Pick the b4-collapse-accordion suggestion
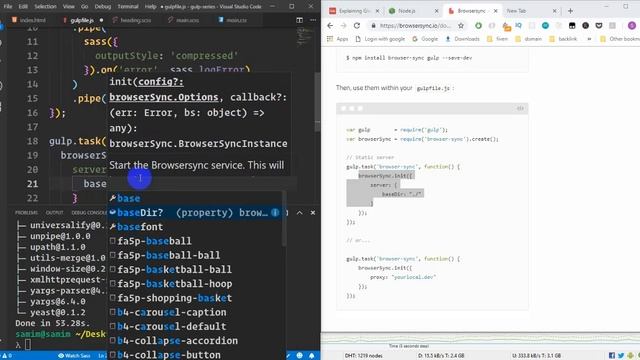Screen dimensions: 640x360 [195, 341]
